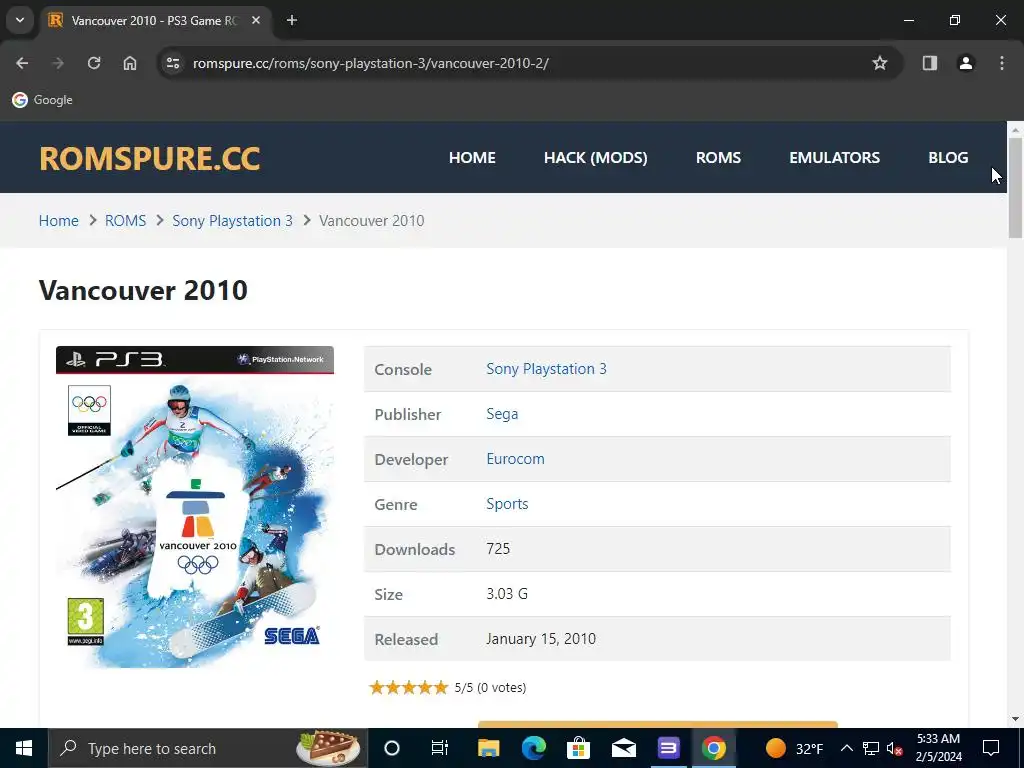
Task: Follow the Home breadcrumb link
Action: [59, 221]
